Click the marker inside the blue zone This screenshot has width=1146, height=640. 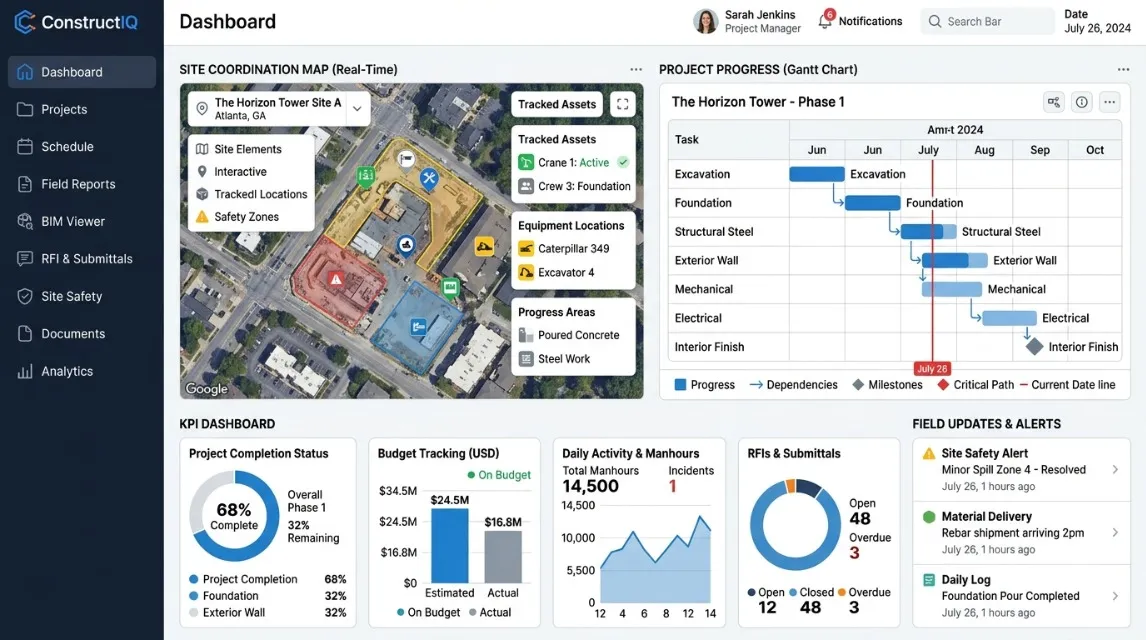419,327
